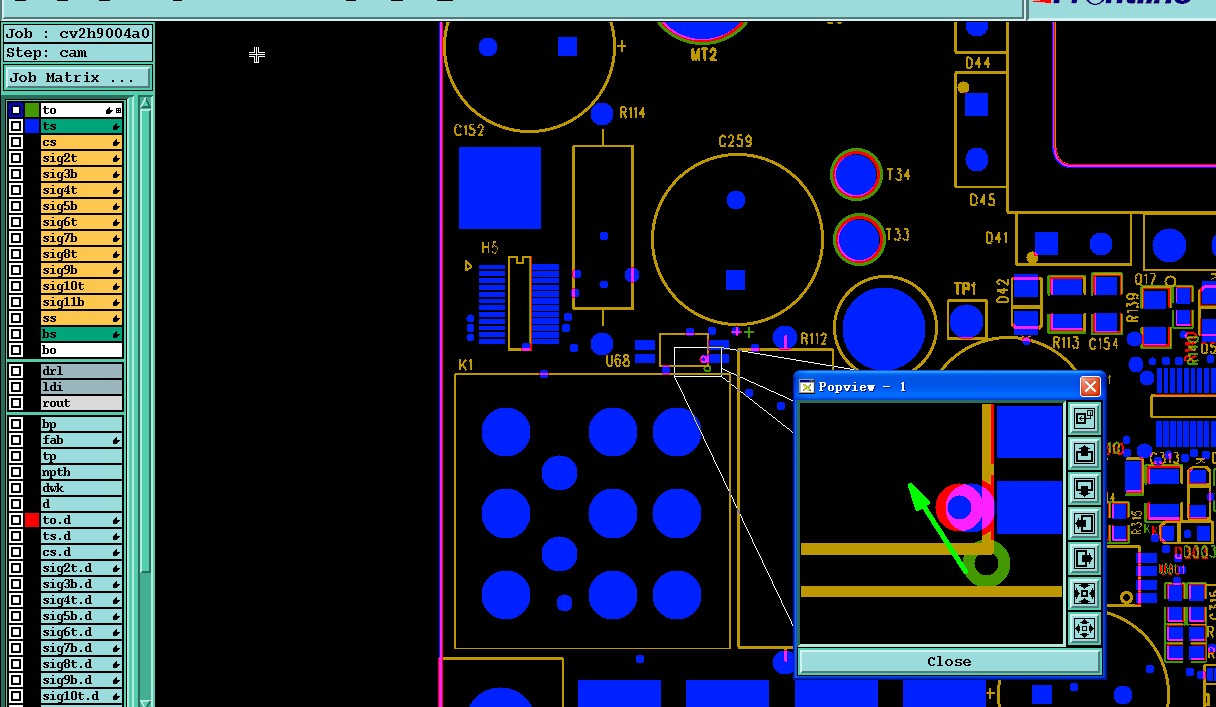Toggle the checkbox beside layer sig4t
This screenshot has height=707, width=1216.
(x=16, y=190)
